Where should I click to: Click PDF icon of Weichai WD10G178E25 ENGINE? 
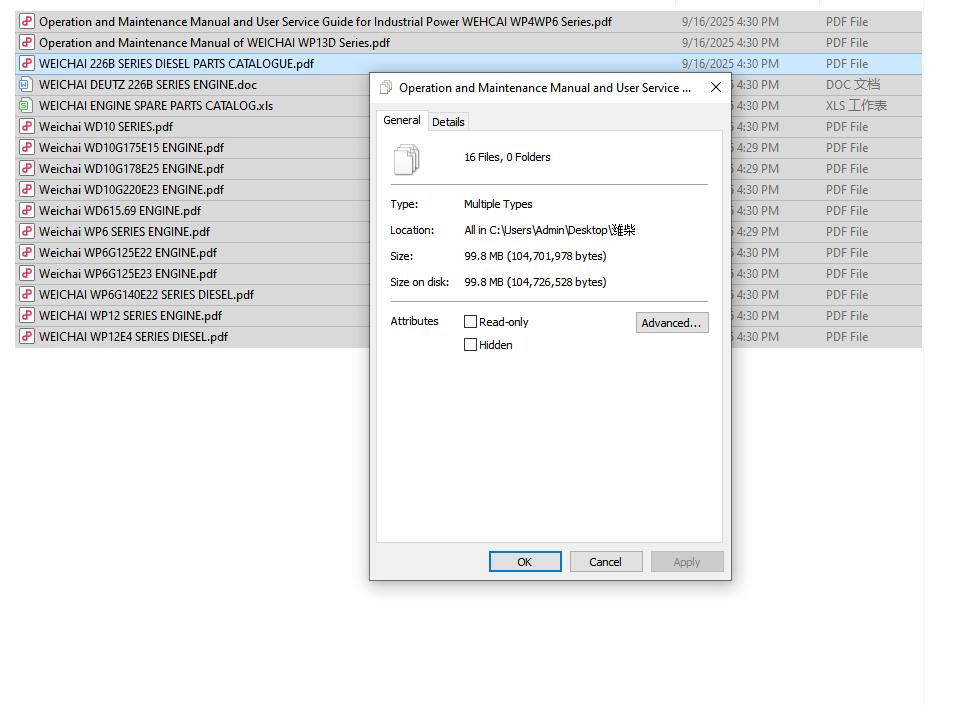(26, 169)
